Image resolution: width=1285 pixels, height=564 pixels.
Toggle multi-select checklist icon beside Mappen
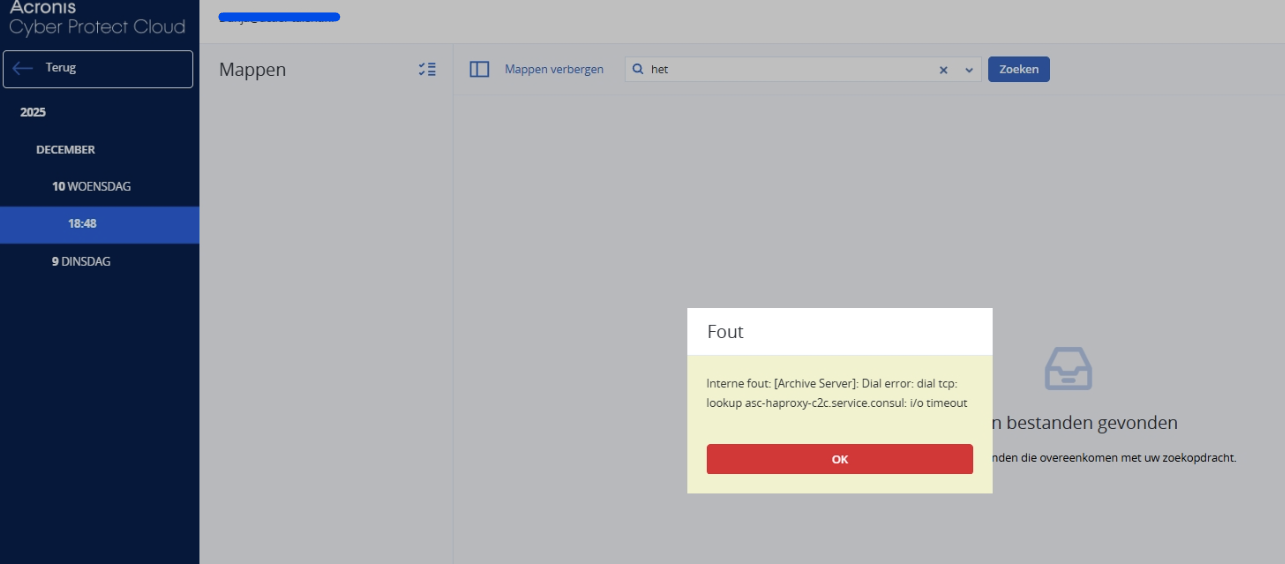tap(427, 70)
